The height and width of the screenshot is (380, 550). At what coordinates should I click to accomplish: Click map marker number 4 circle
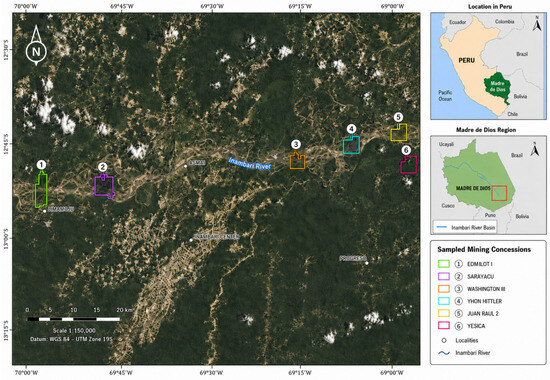(x=351, y=129)
